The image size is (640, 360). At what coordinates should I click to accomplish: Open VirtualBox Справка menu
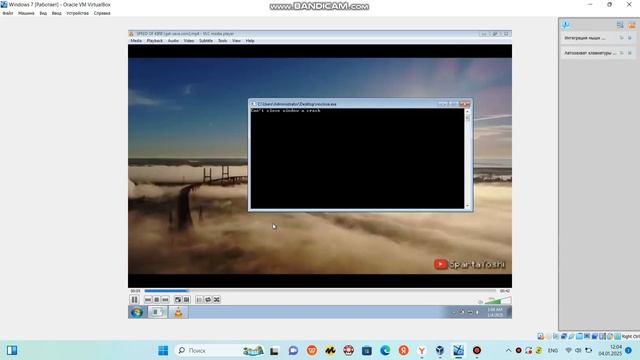click(x=102, y=13)
